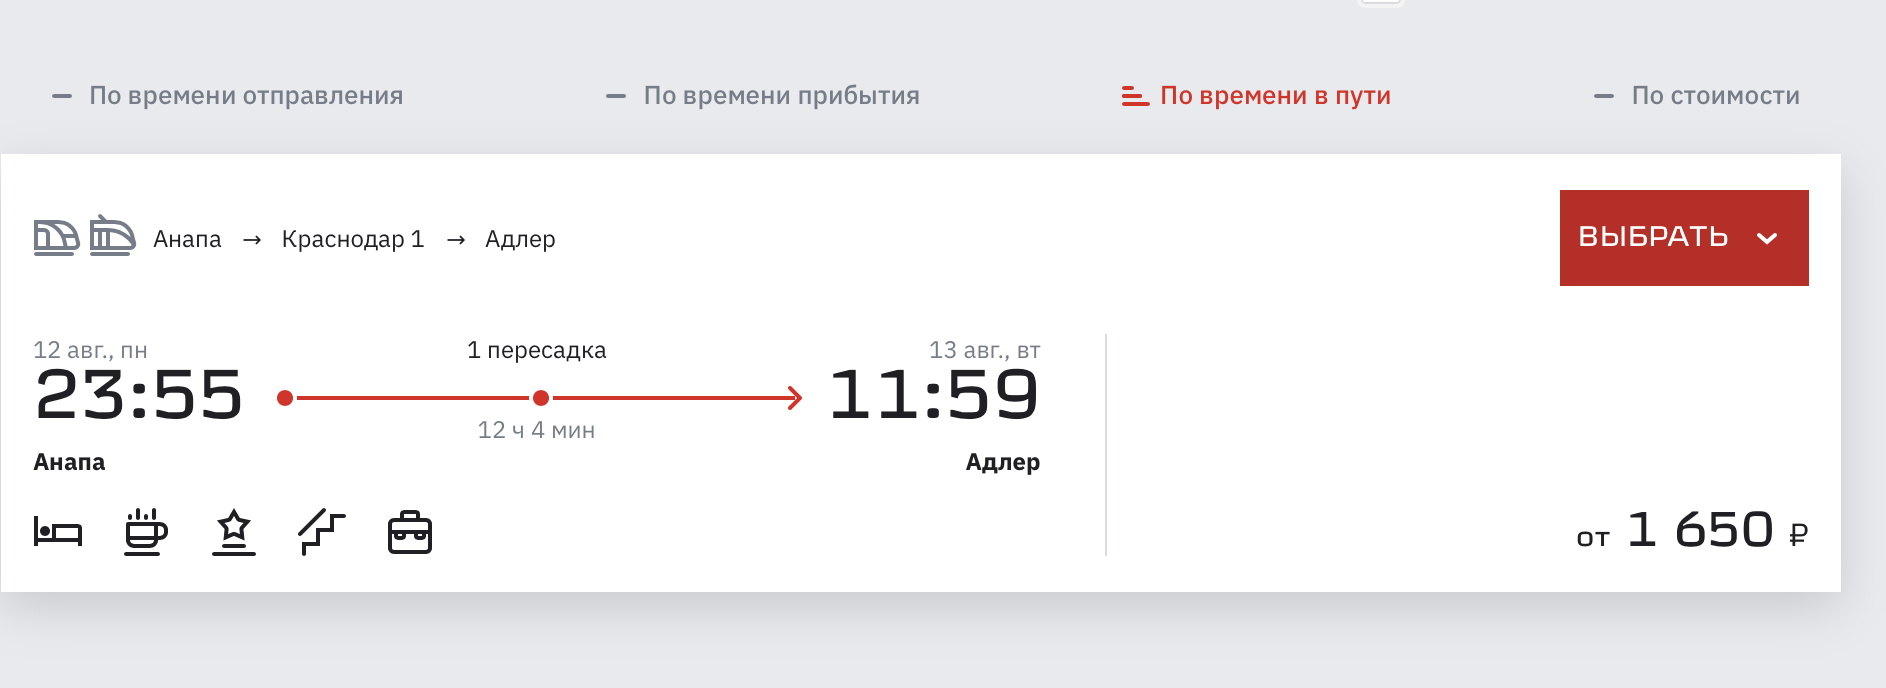Expand the ВЫБРАТЬ button chevron

(x=1767, y=238)
